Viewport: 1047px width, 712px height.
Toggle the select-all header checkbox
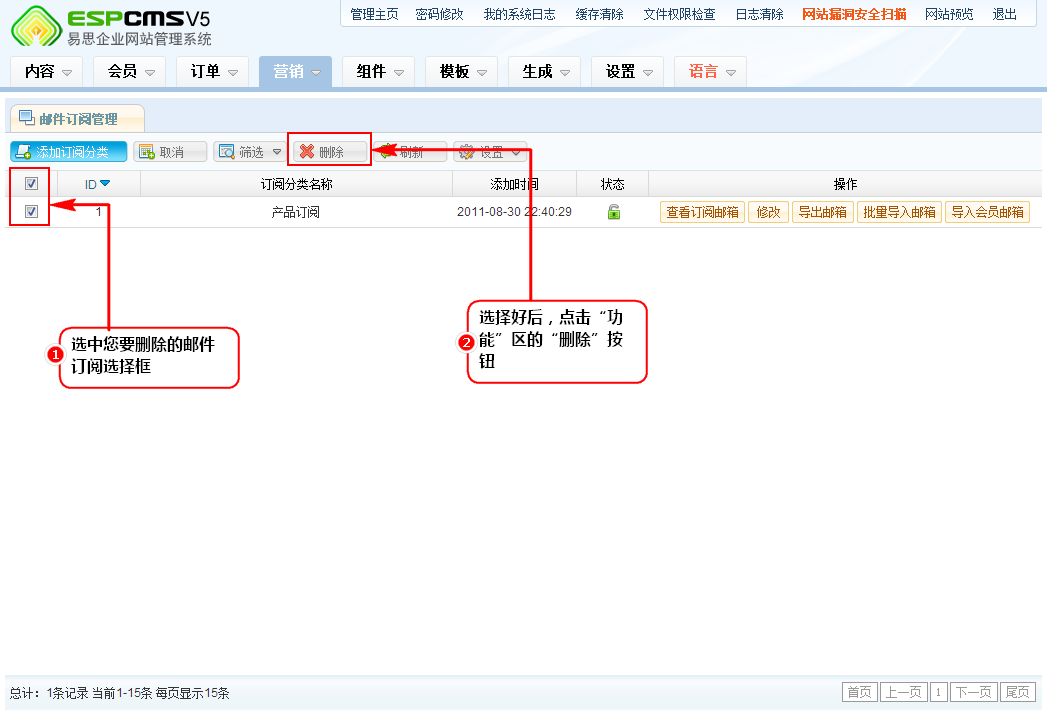pos(31,184)
